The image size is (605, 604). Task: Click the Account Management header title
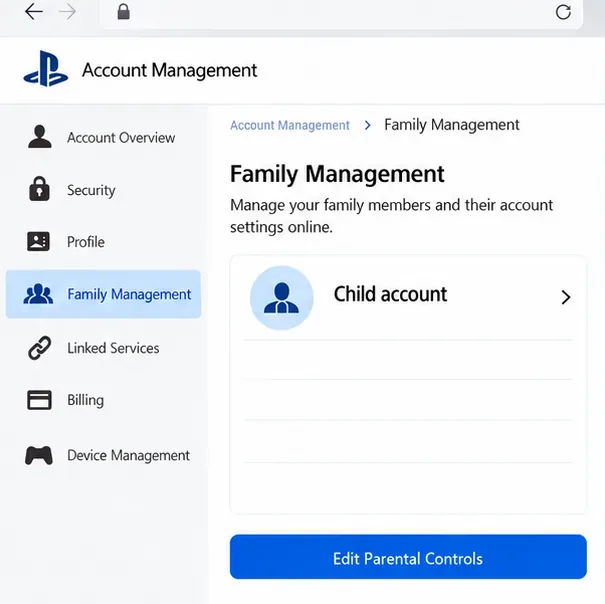point(169,70)
